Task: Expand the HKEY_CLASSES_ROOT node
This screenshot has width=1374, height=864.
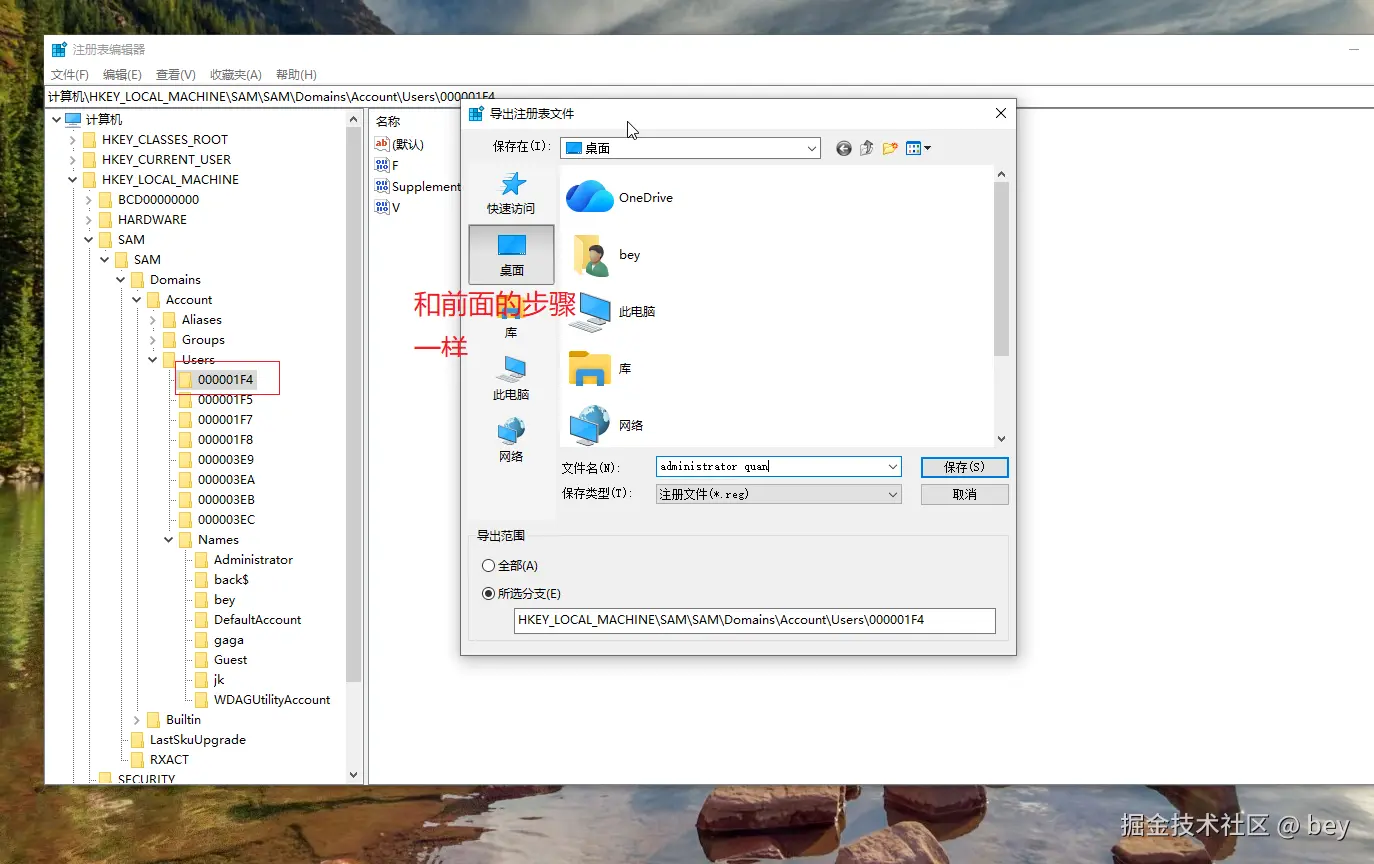Action: pyautogui.click(x=73, y=140)
